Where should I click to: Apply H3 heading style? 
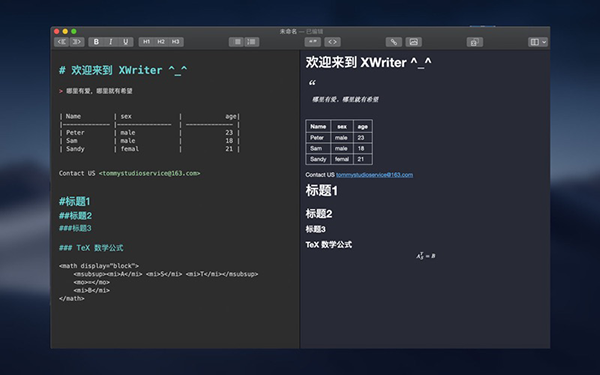(x=176, y=42)
